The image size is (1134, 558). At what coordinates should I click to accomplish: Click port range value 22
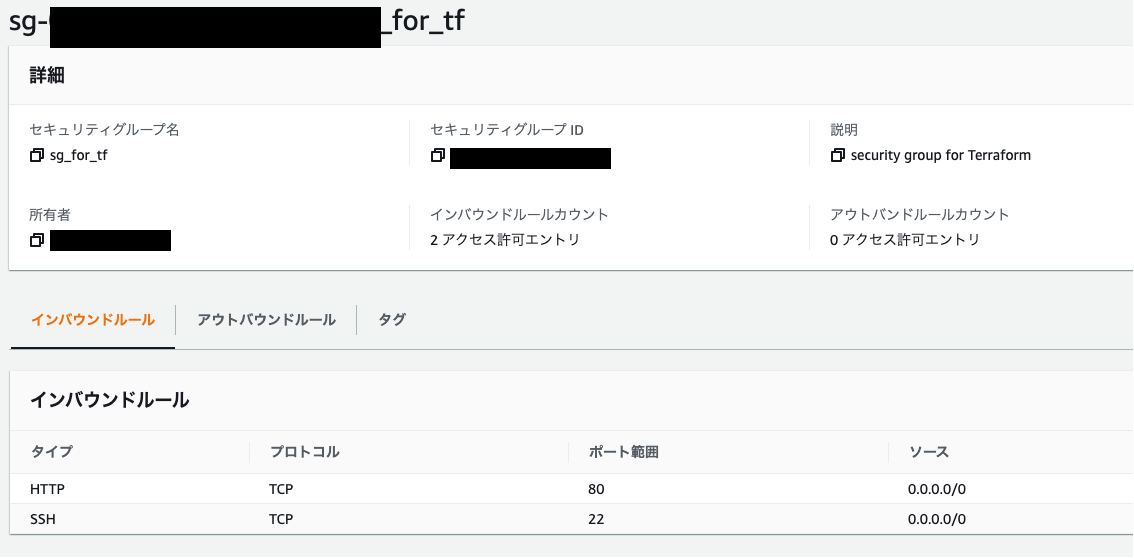point(596,520)
